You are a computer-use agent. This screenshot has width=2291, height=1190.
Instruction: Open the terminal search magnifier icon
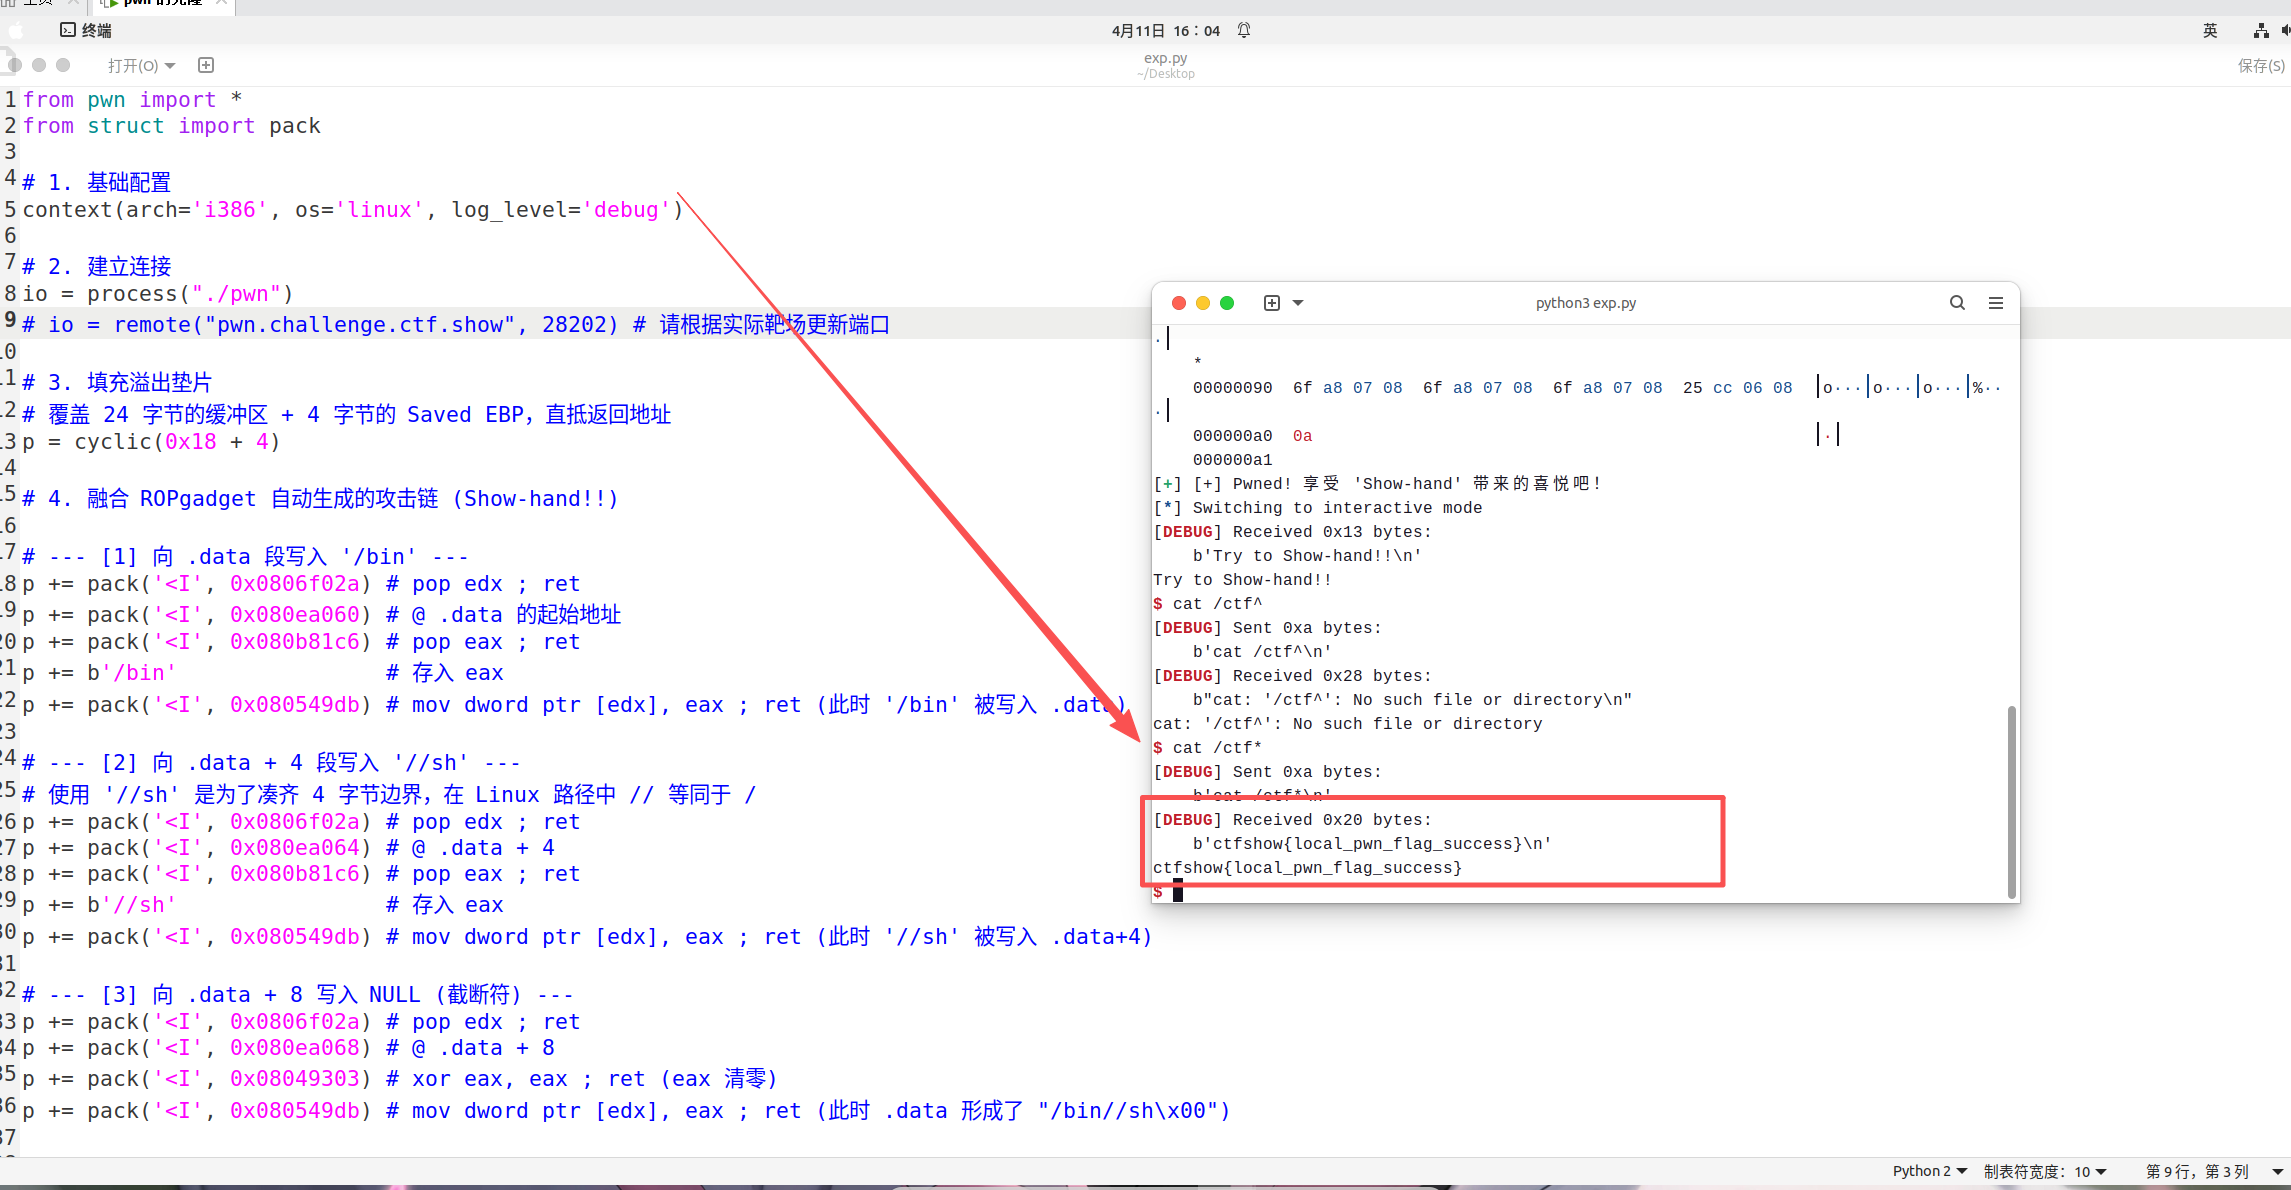(x=1957, y=303)
